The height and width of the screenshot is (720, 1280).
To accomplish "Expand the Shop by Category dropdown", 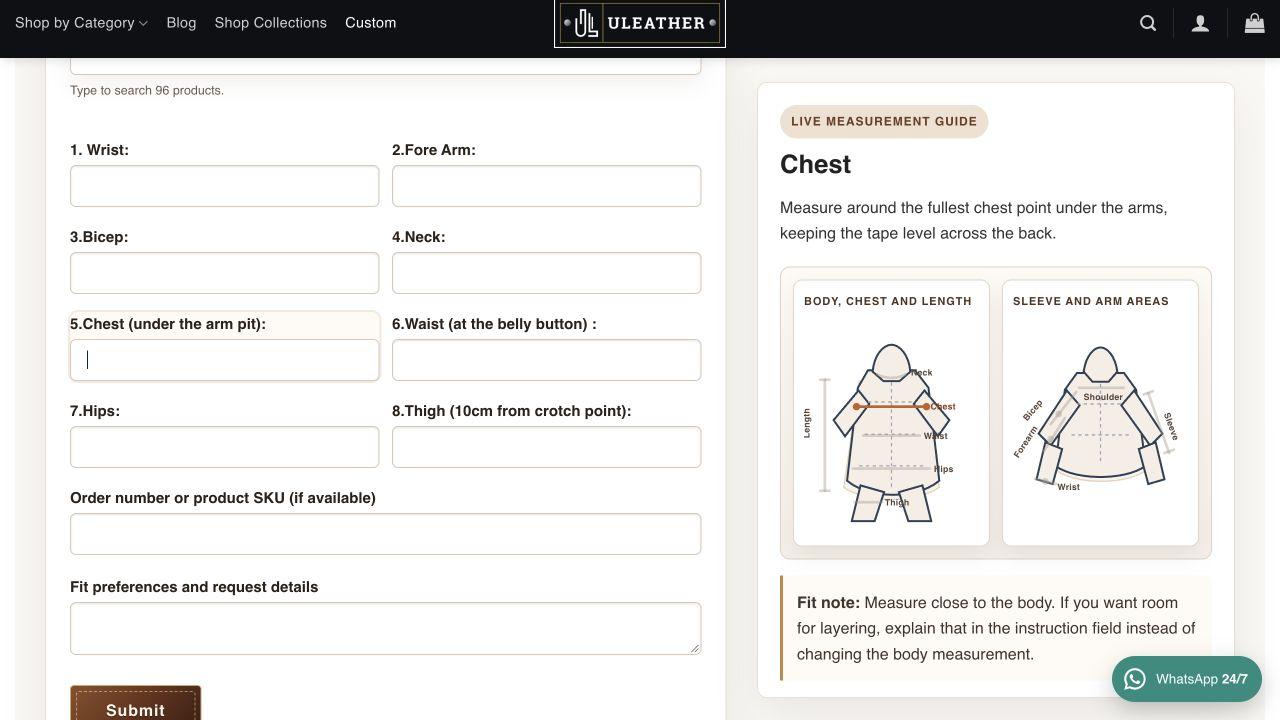I will pyautogui.click(x=81, y=22).
